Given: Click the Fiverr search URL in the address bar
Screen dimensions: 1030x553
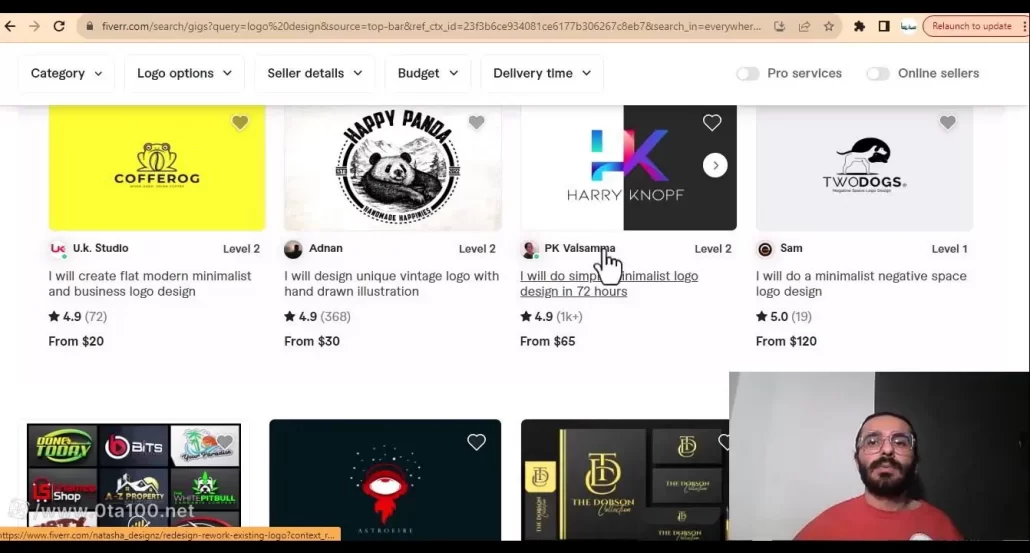Looking at the screenshot, I should point(431,26).
